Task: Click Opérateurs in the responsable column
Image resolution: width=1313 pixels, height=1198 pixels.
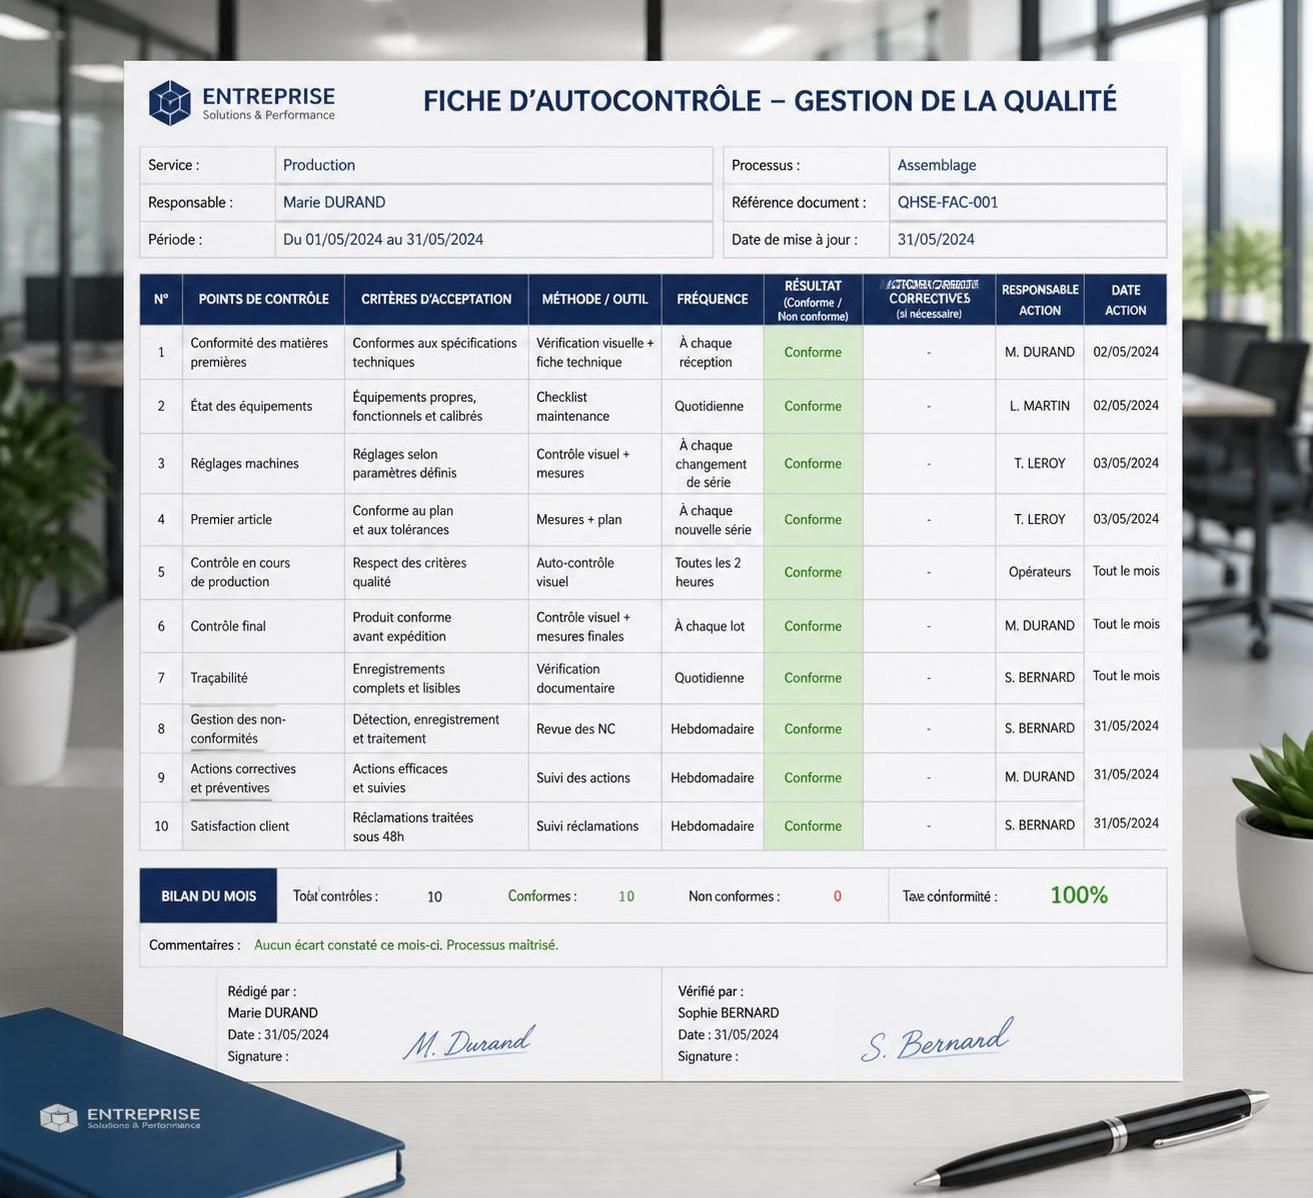Action: pos(1040,572)
